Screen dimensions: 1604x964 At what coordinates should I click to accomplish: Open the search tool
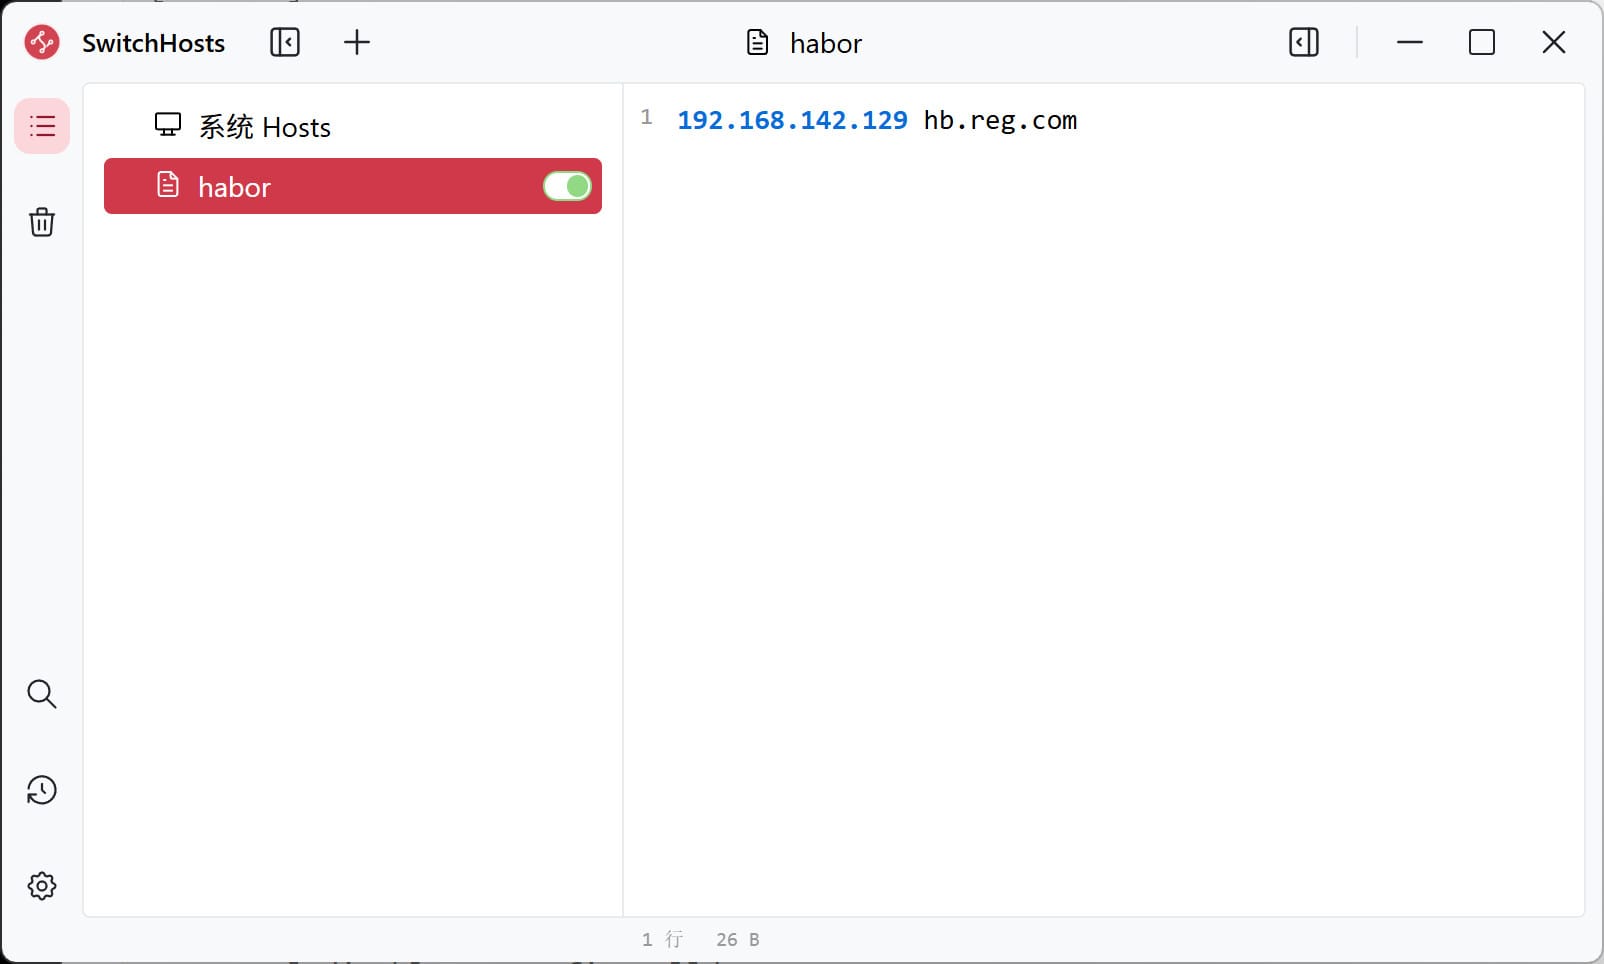(x=42, y=694)
